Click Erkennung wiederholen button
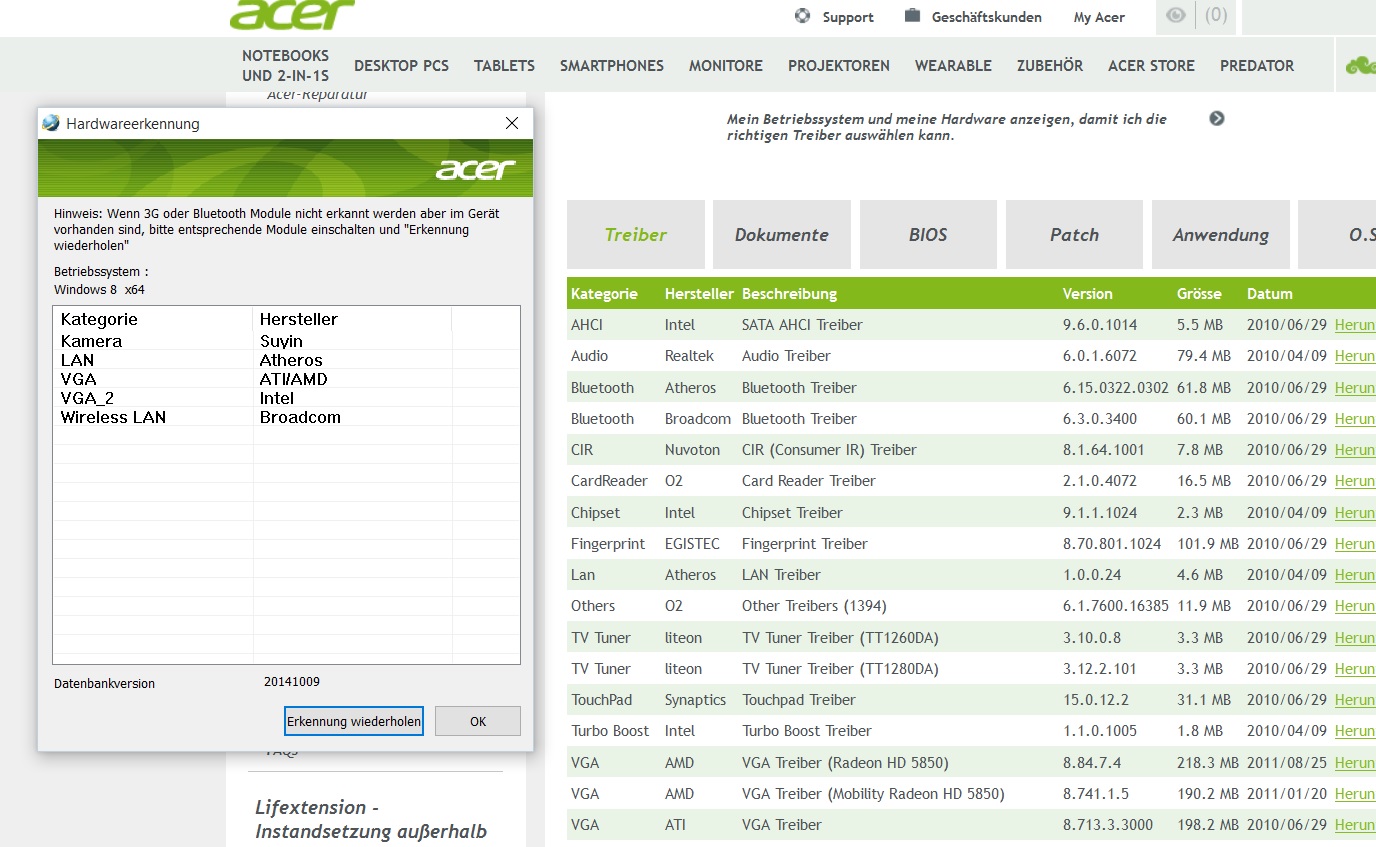 [354, 721]
